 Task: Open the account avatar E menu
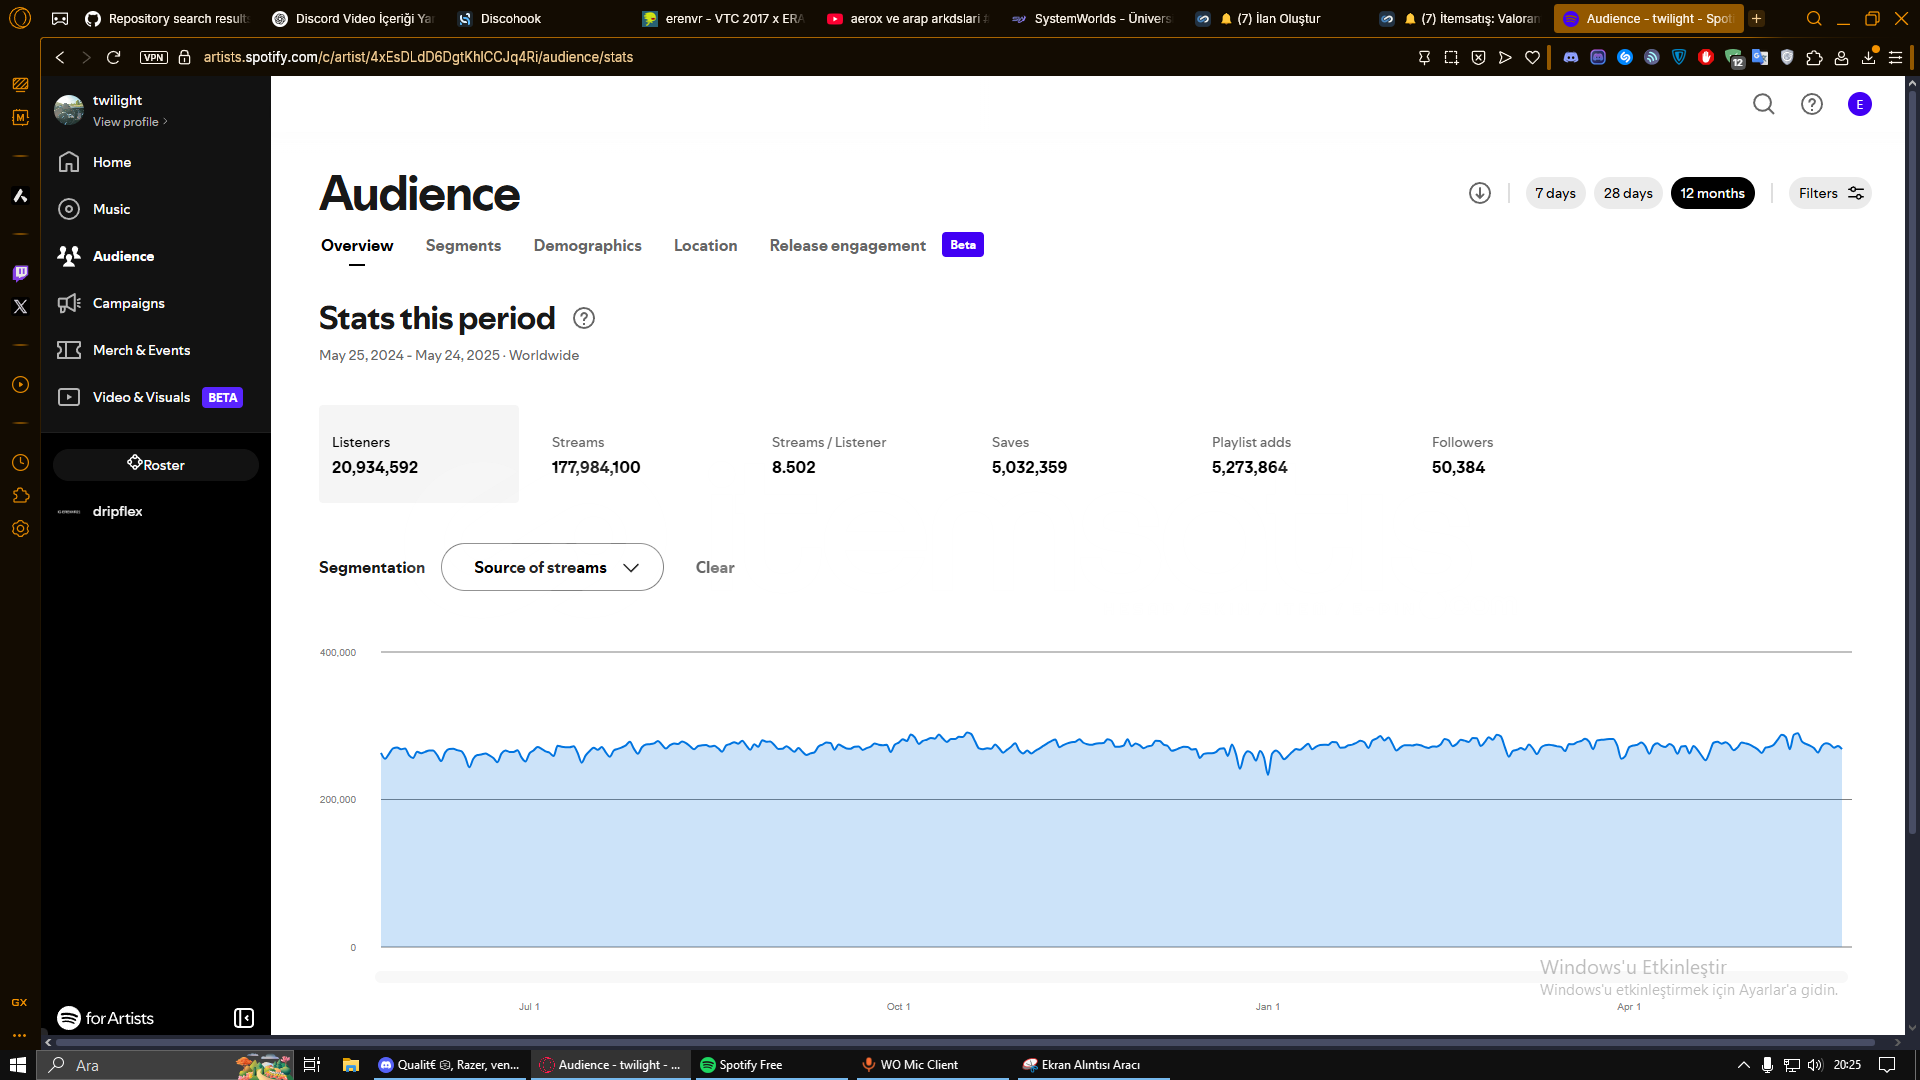point(1860,104)
